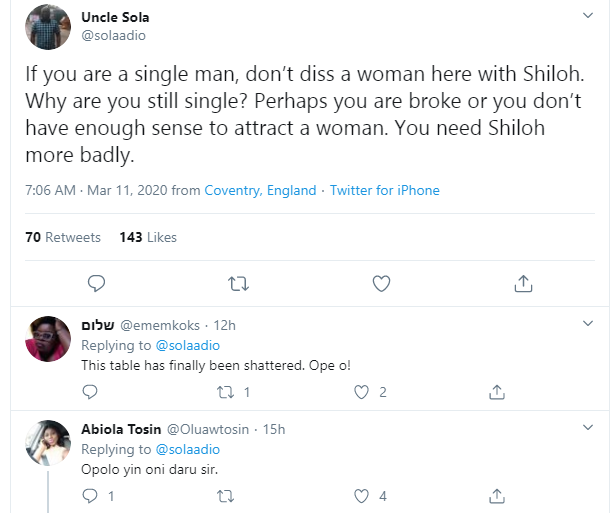Retweet the main Shiloh tweet
613x513 pixels.
[x=239, y=284]
